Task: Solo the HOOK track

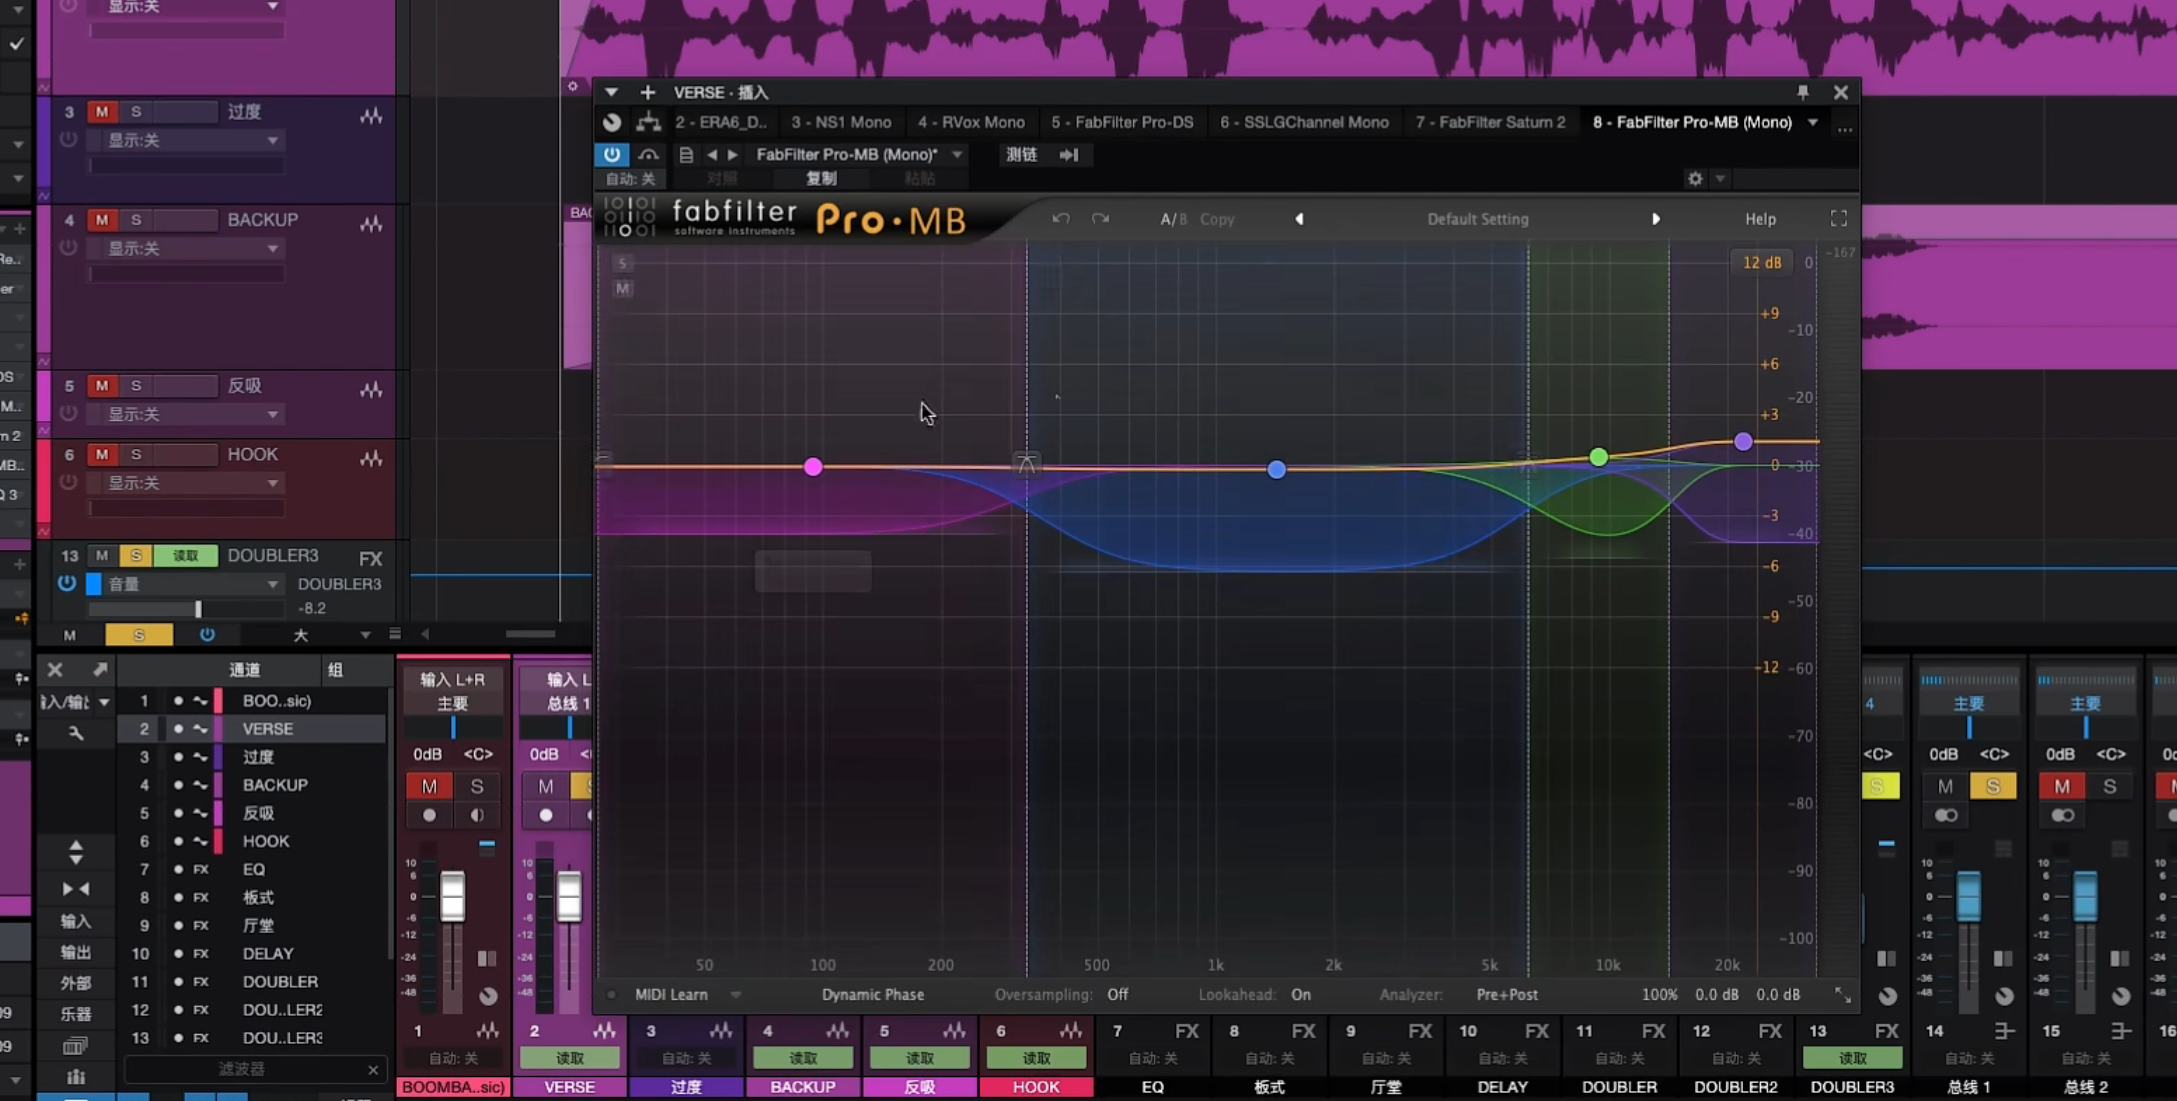Action: click(x=136, y=455)
